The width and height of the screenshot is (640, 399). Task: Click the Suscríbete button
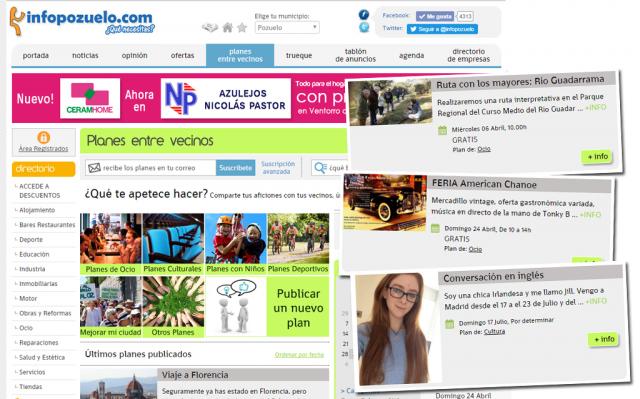tap(236, 168)
